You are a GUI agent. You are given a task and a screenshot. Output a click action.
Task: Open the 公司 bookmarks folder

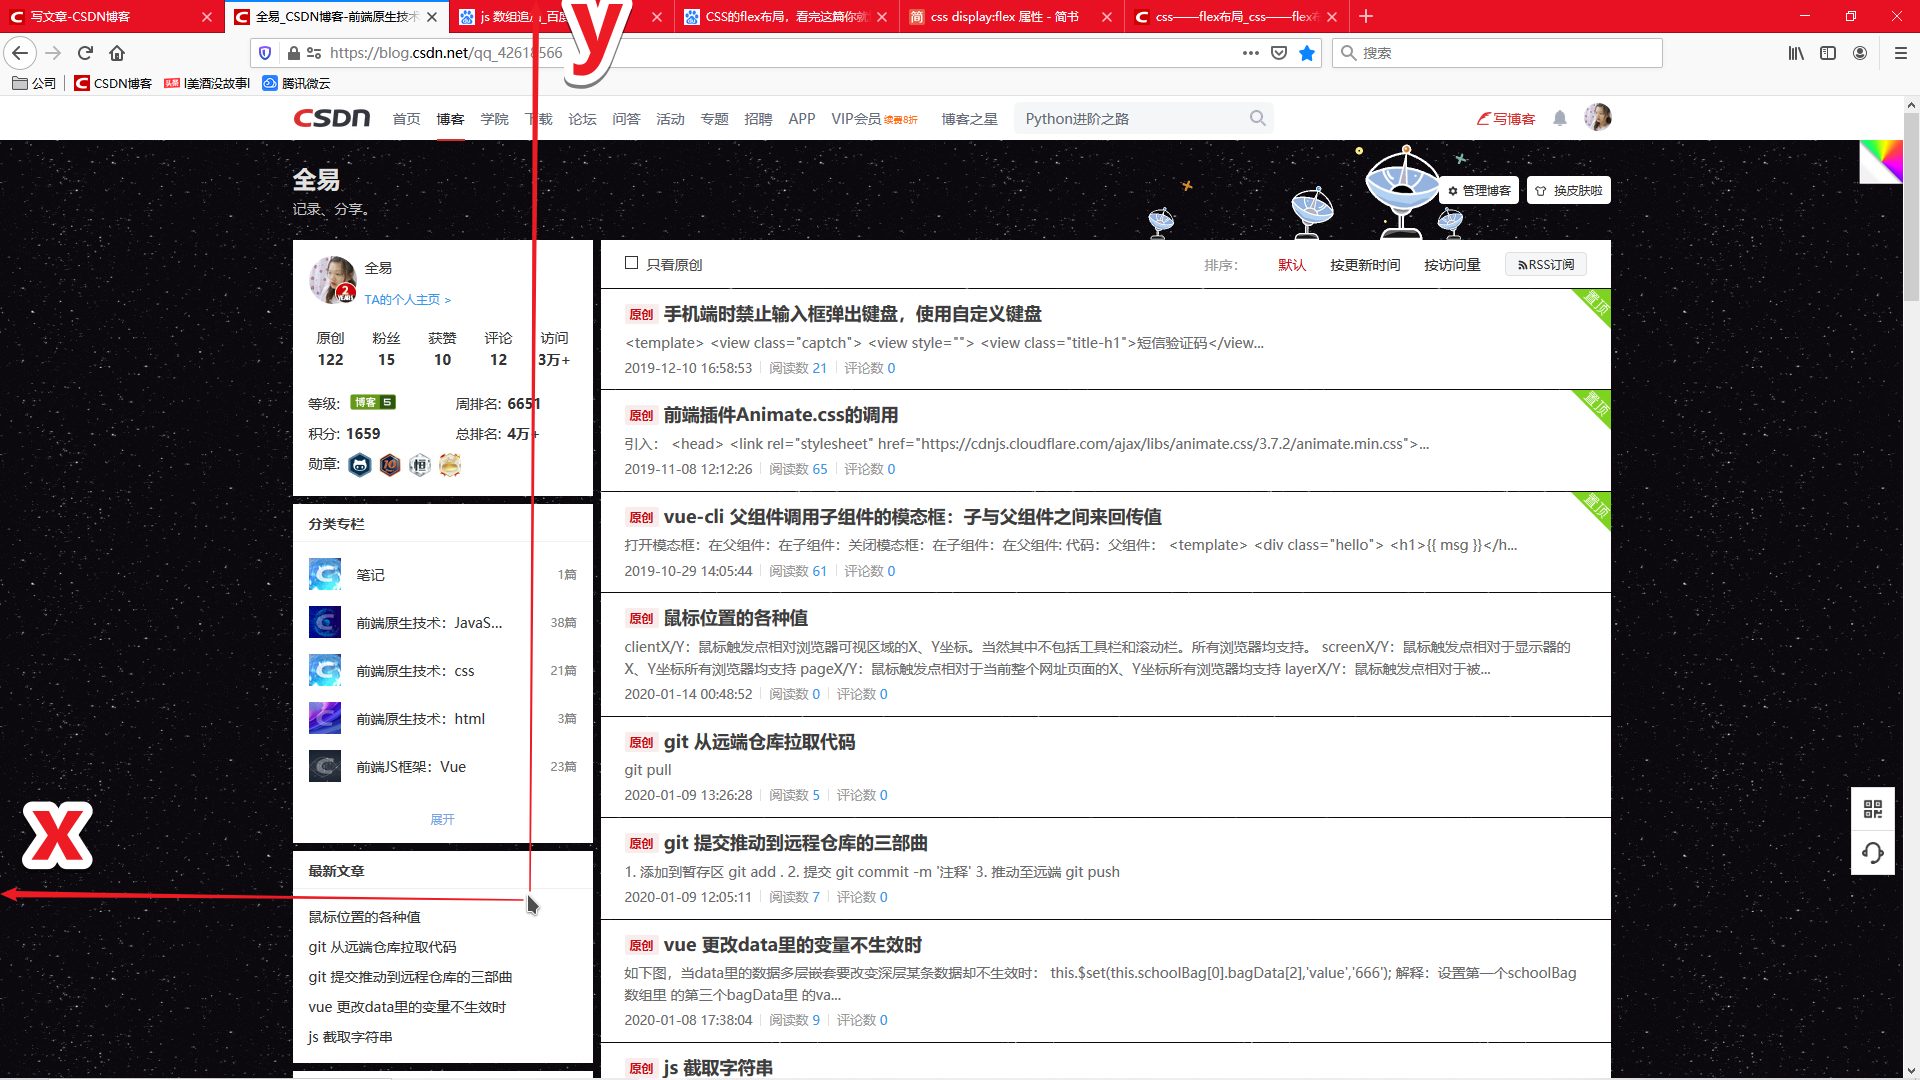pyautogui.click(x=34, y=83)
